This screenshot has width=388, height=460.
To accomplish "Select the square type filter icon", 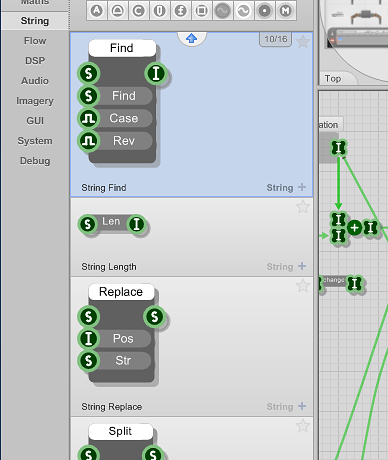I will click(202, 11).
